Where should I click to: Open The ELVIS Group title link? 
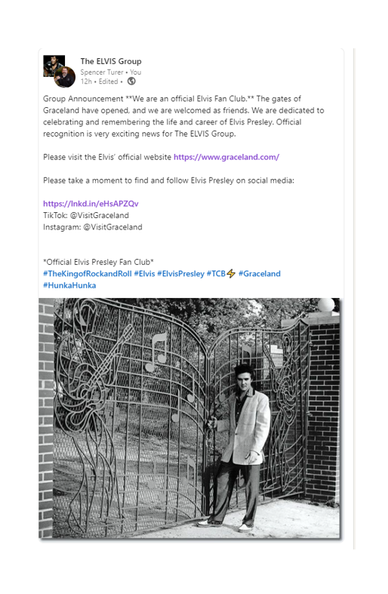(x=111, y=61)
